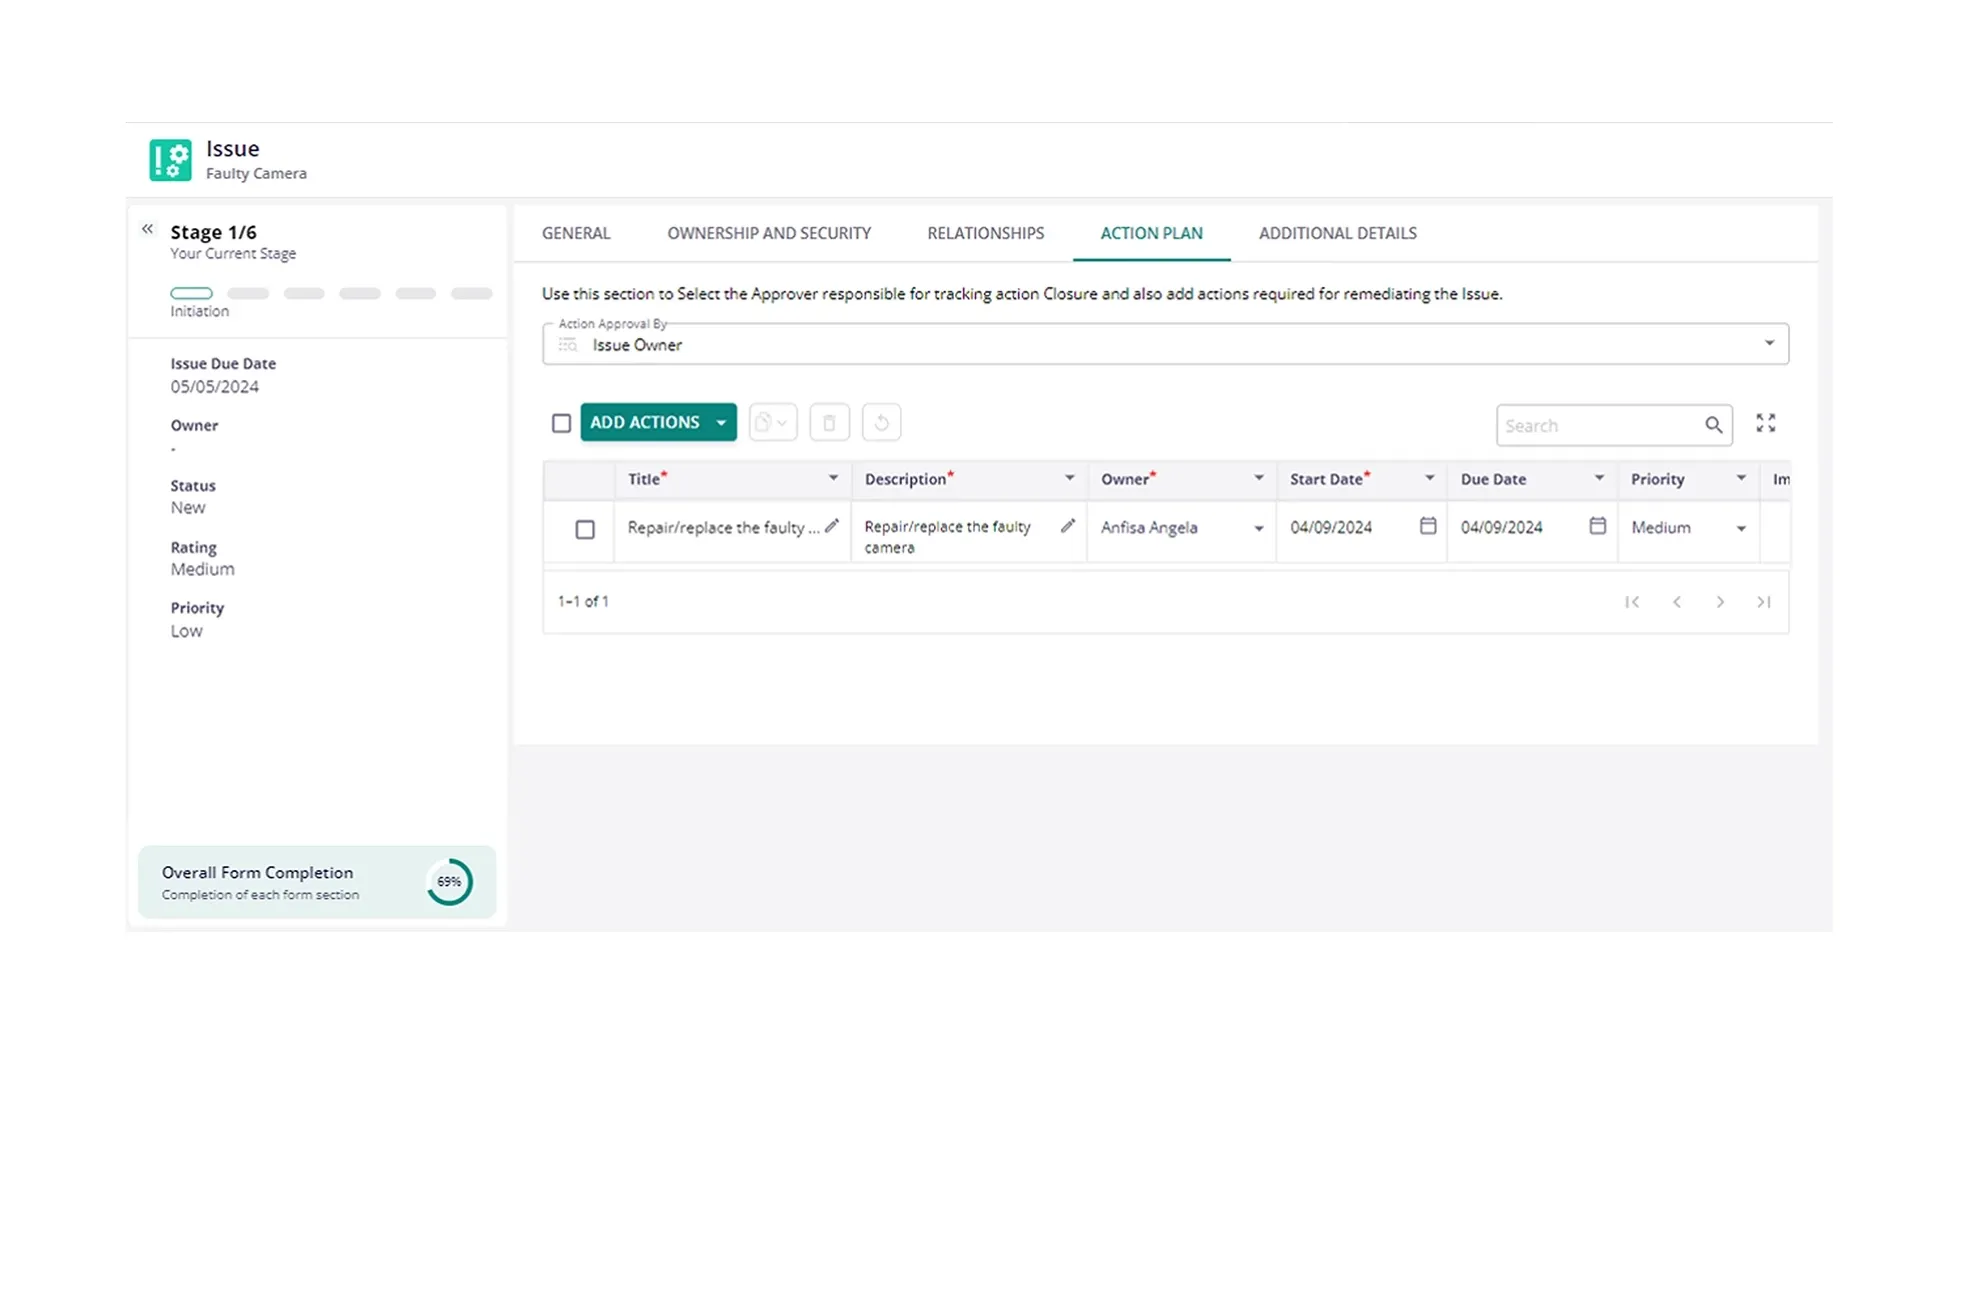Expand table to fullscreen view
Screen dimensions: 1975x1313
[x=1766, y=423]
